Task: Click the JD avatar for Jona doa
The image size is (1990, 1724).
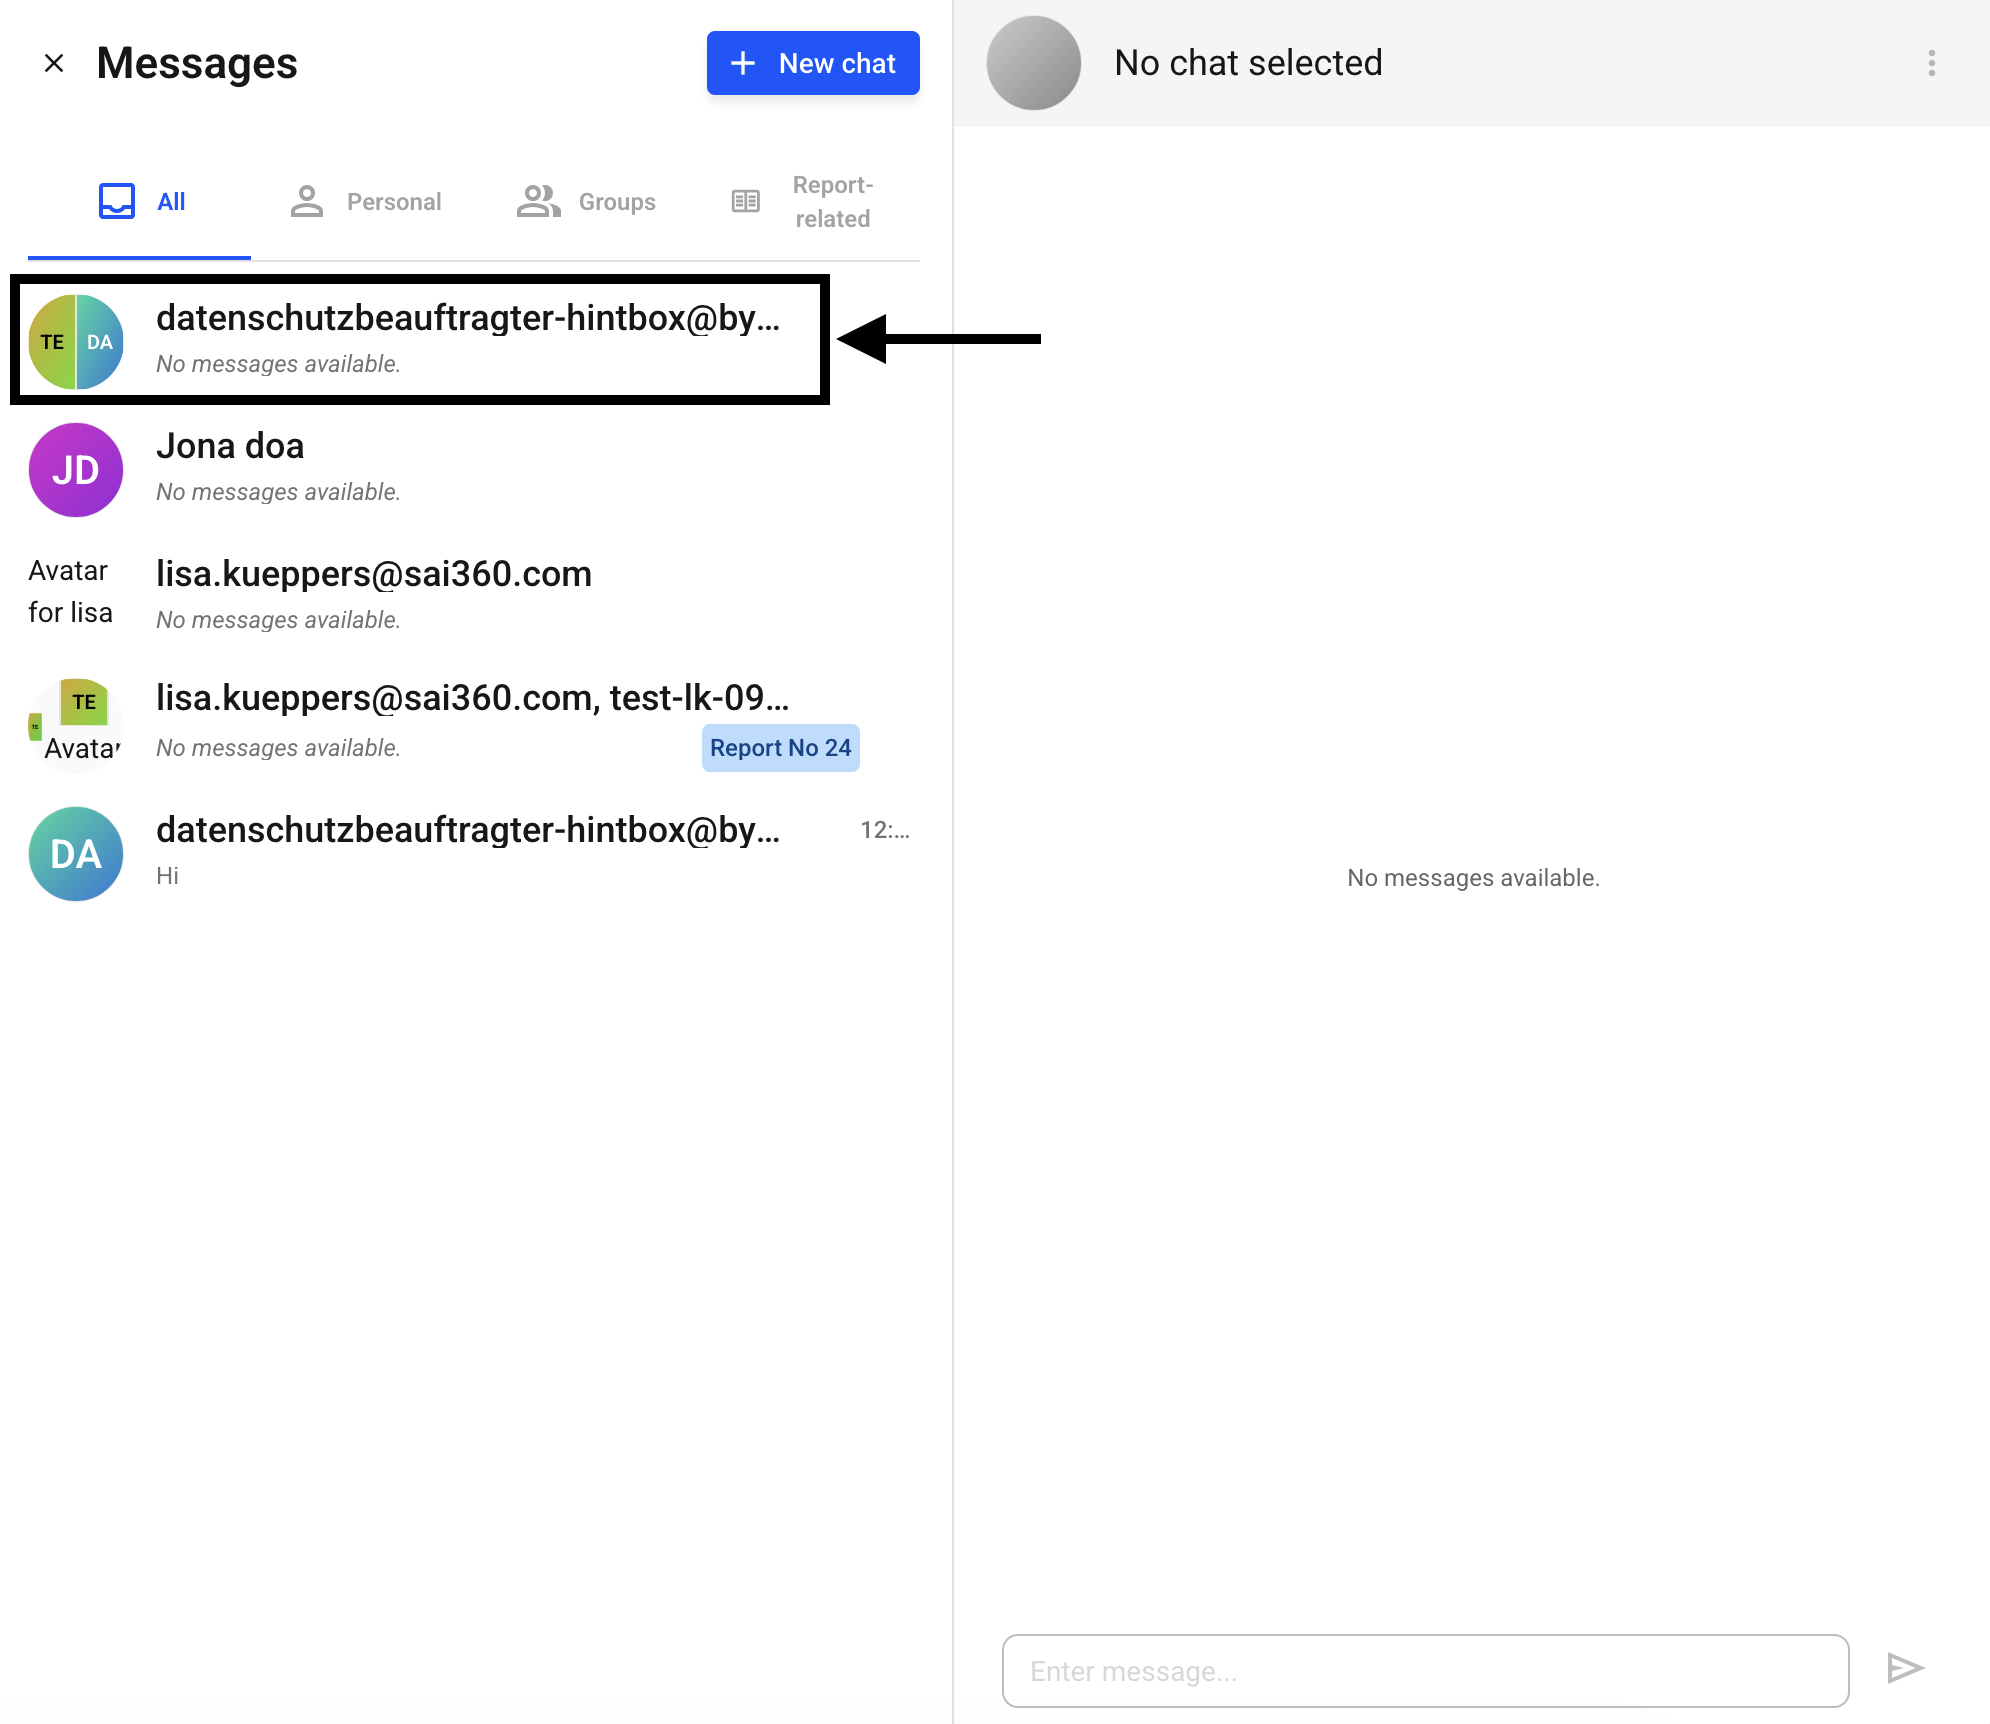Action: (76, 470)
